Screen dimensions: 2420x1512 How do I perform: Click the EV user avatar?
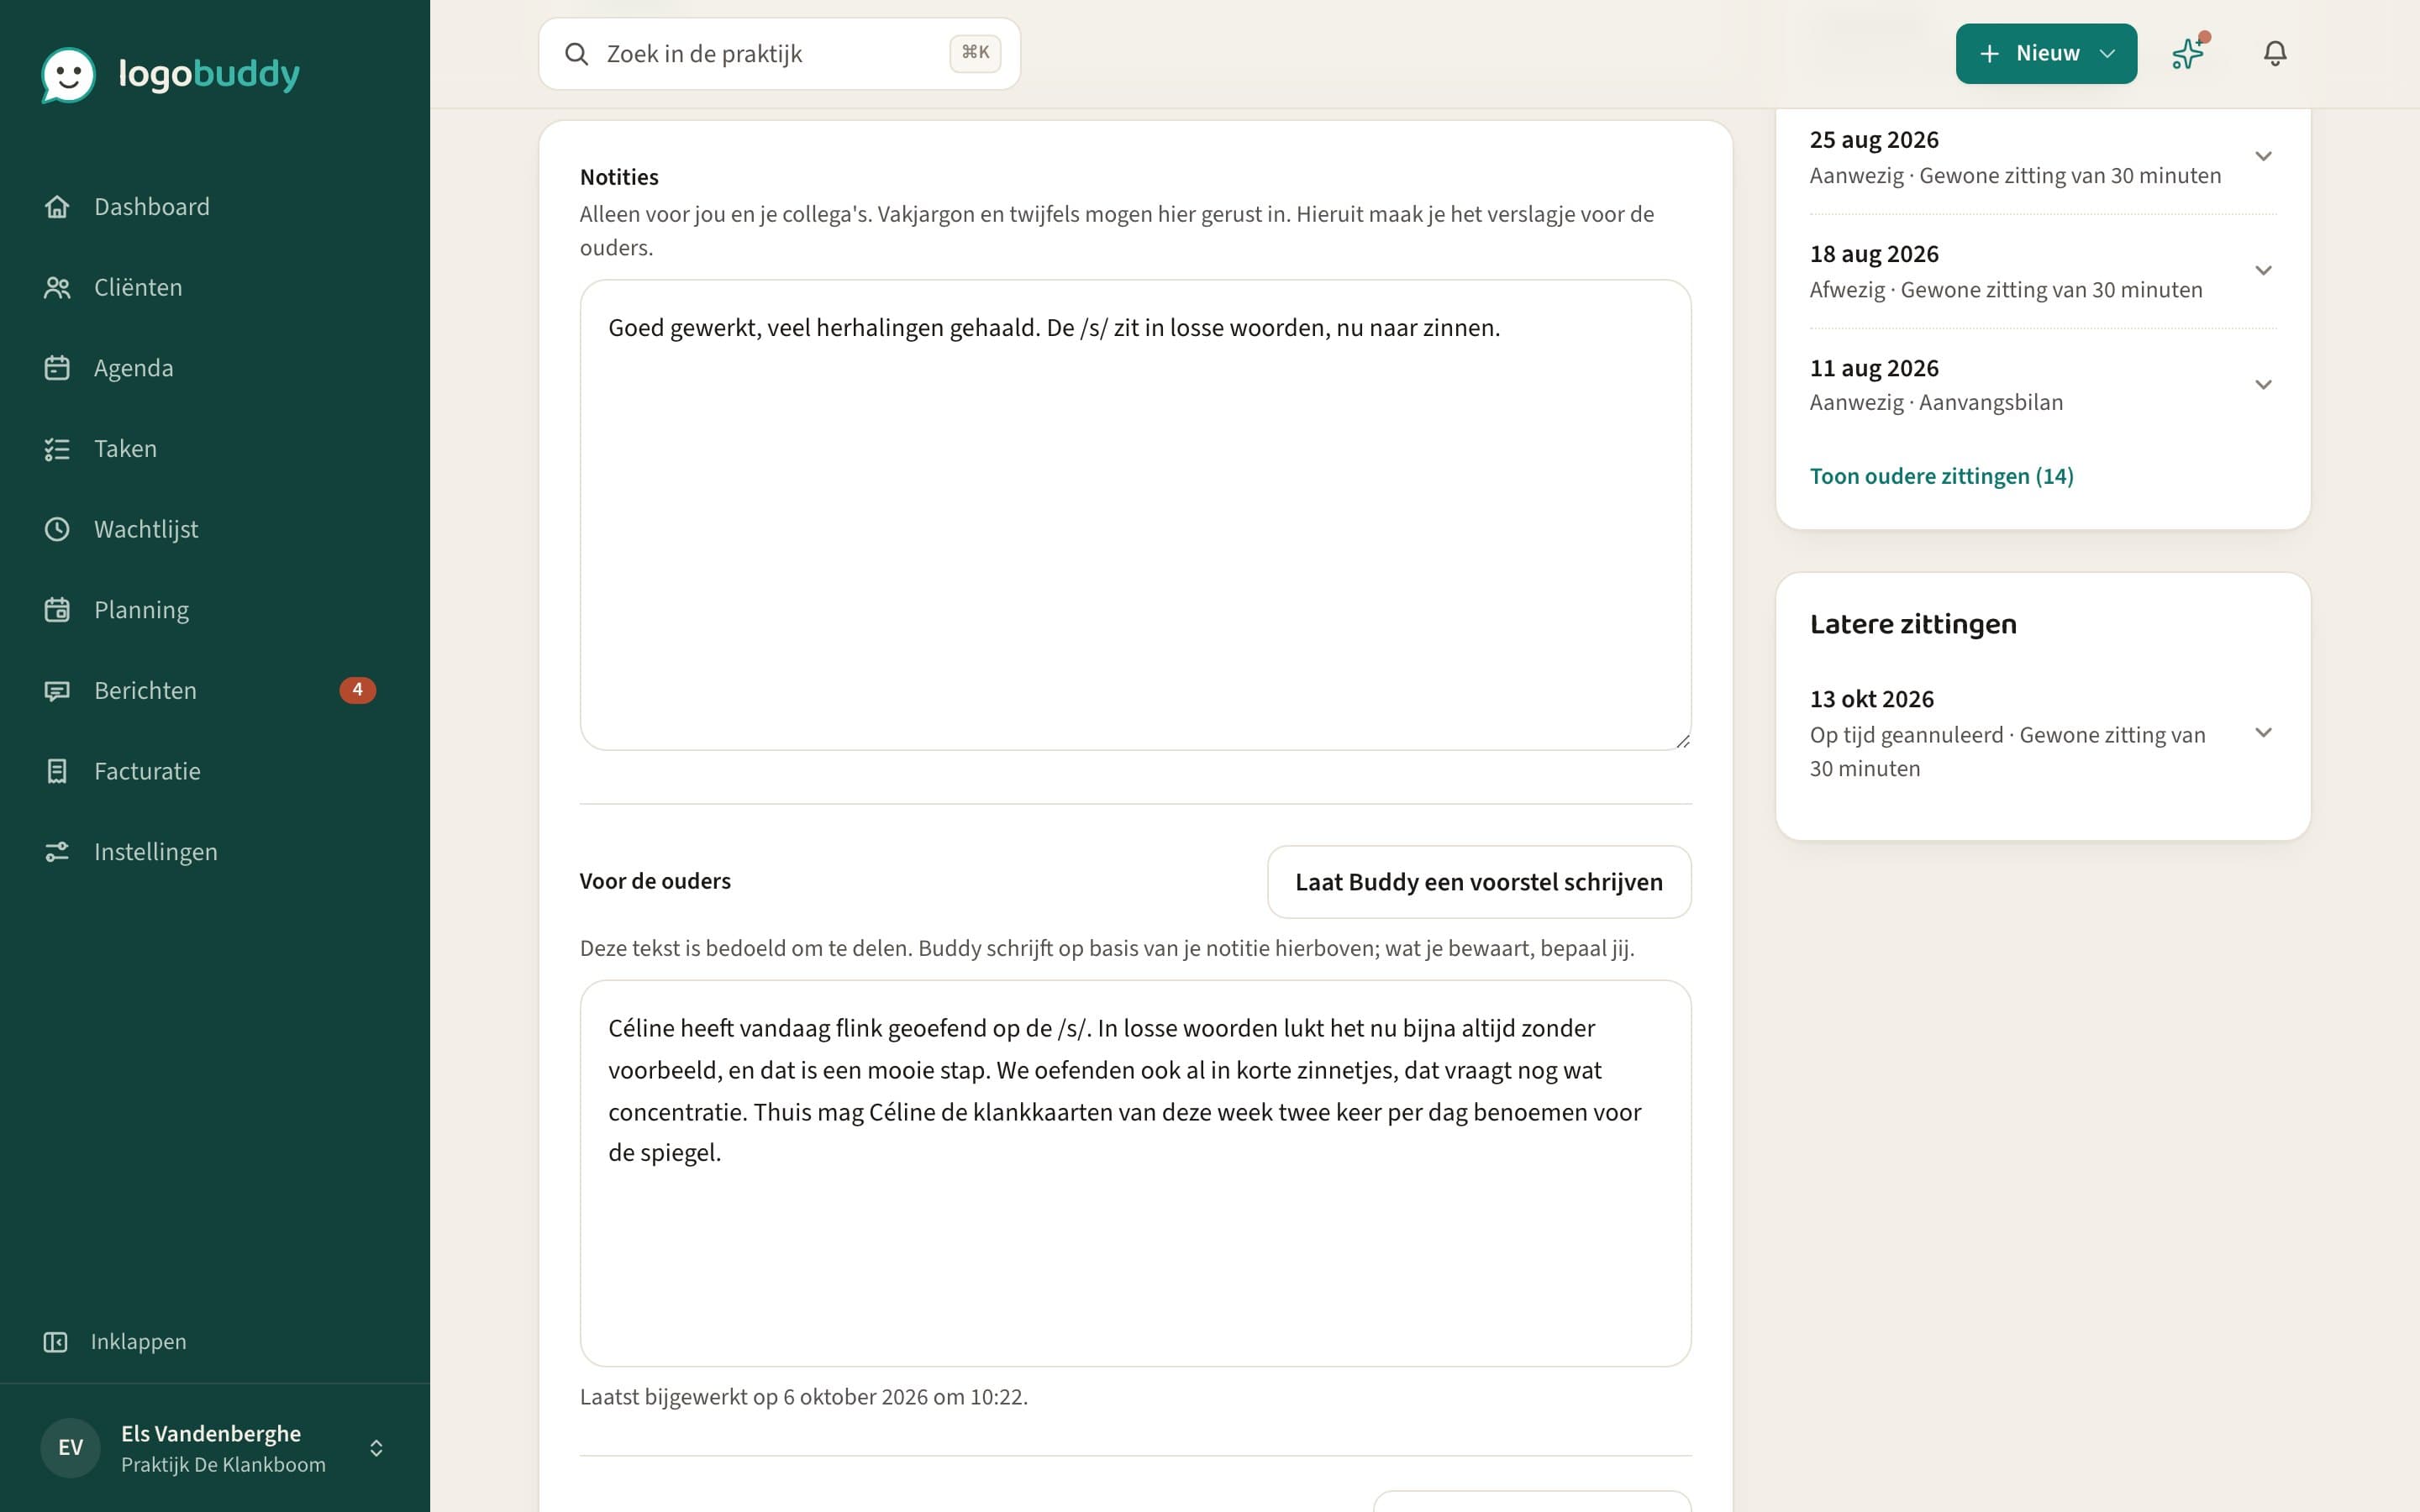pos(70,1447)
